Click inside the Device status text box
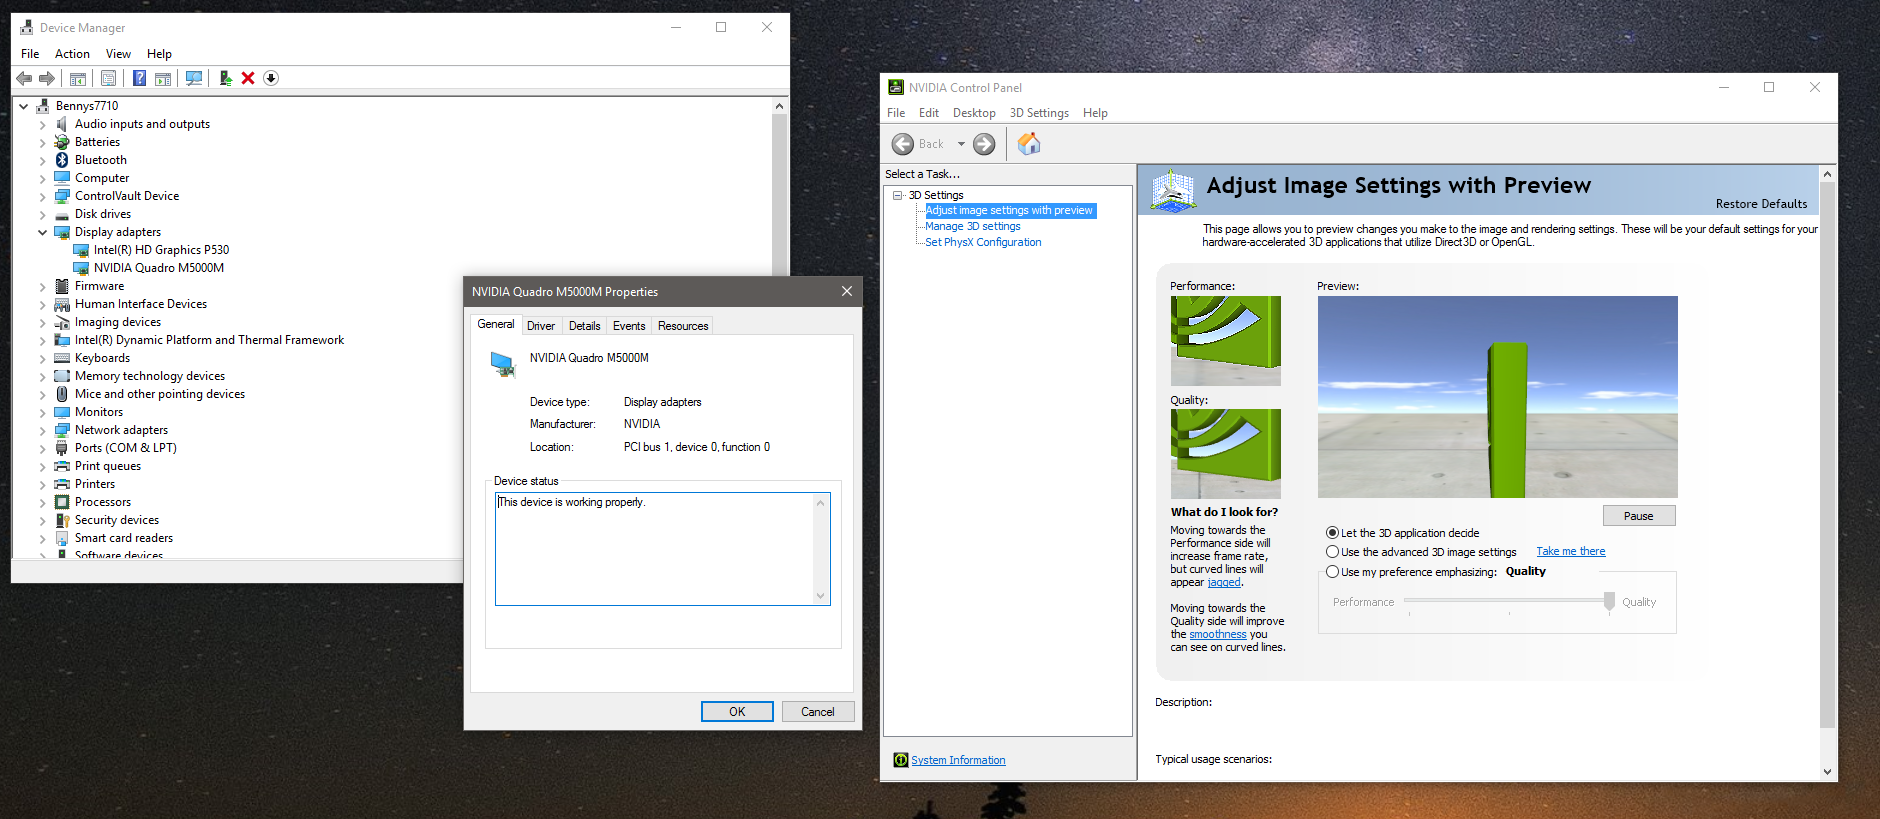Image resolution: width=1880 pixels, height=819 pixels. point(662,548)
